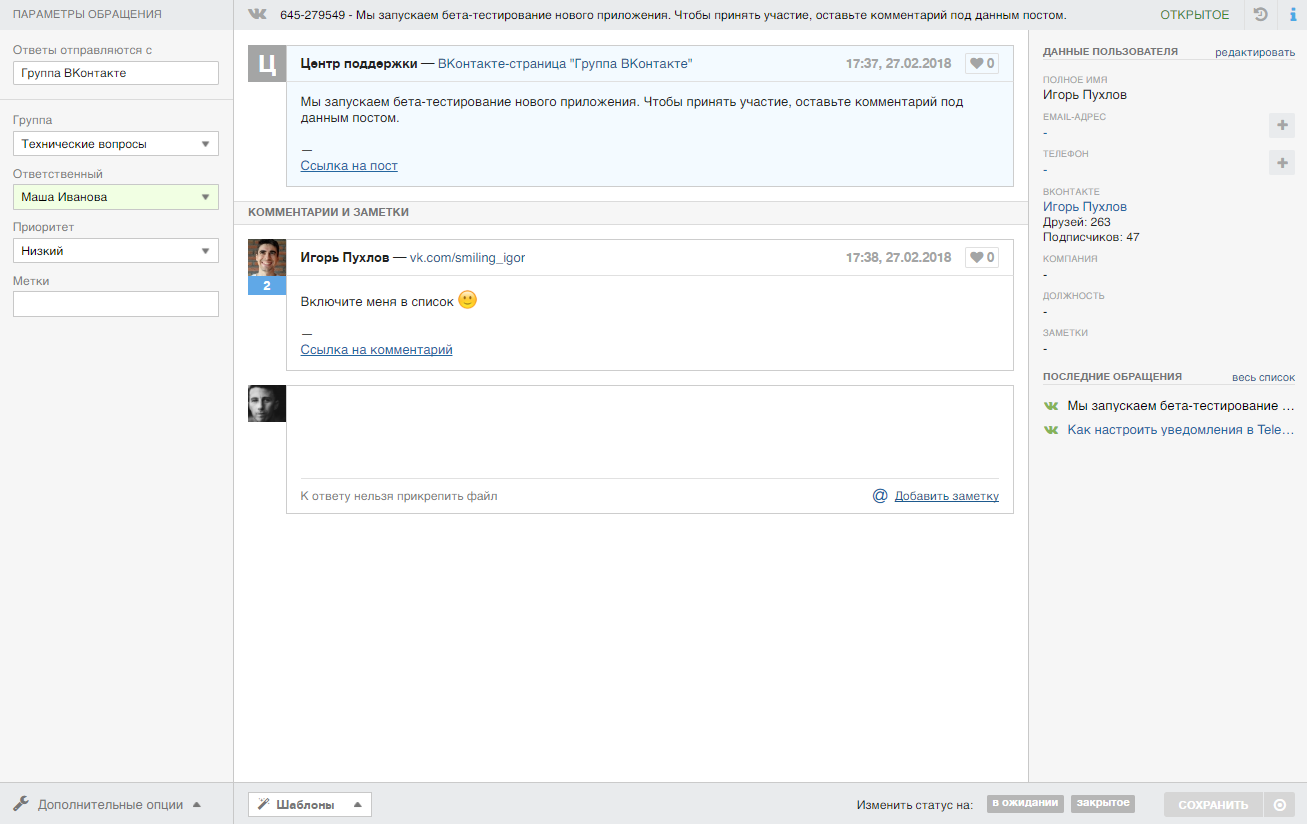The image size is (1307, 824).
Task: Change status to 'закрытое'
Action: [1103, 803]
